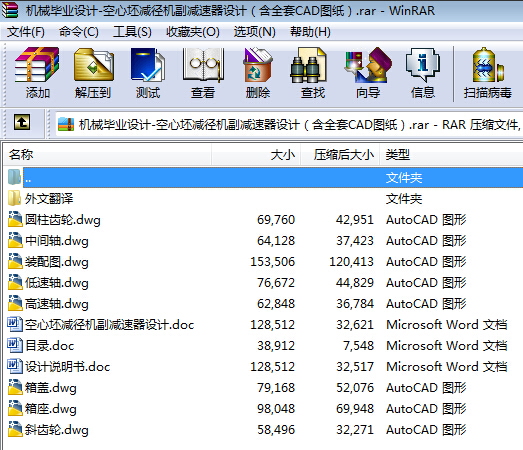Click size value 79,168

tap(276, 388)
